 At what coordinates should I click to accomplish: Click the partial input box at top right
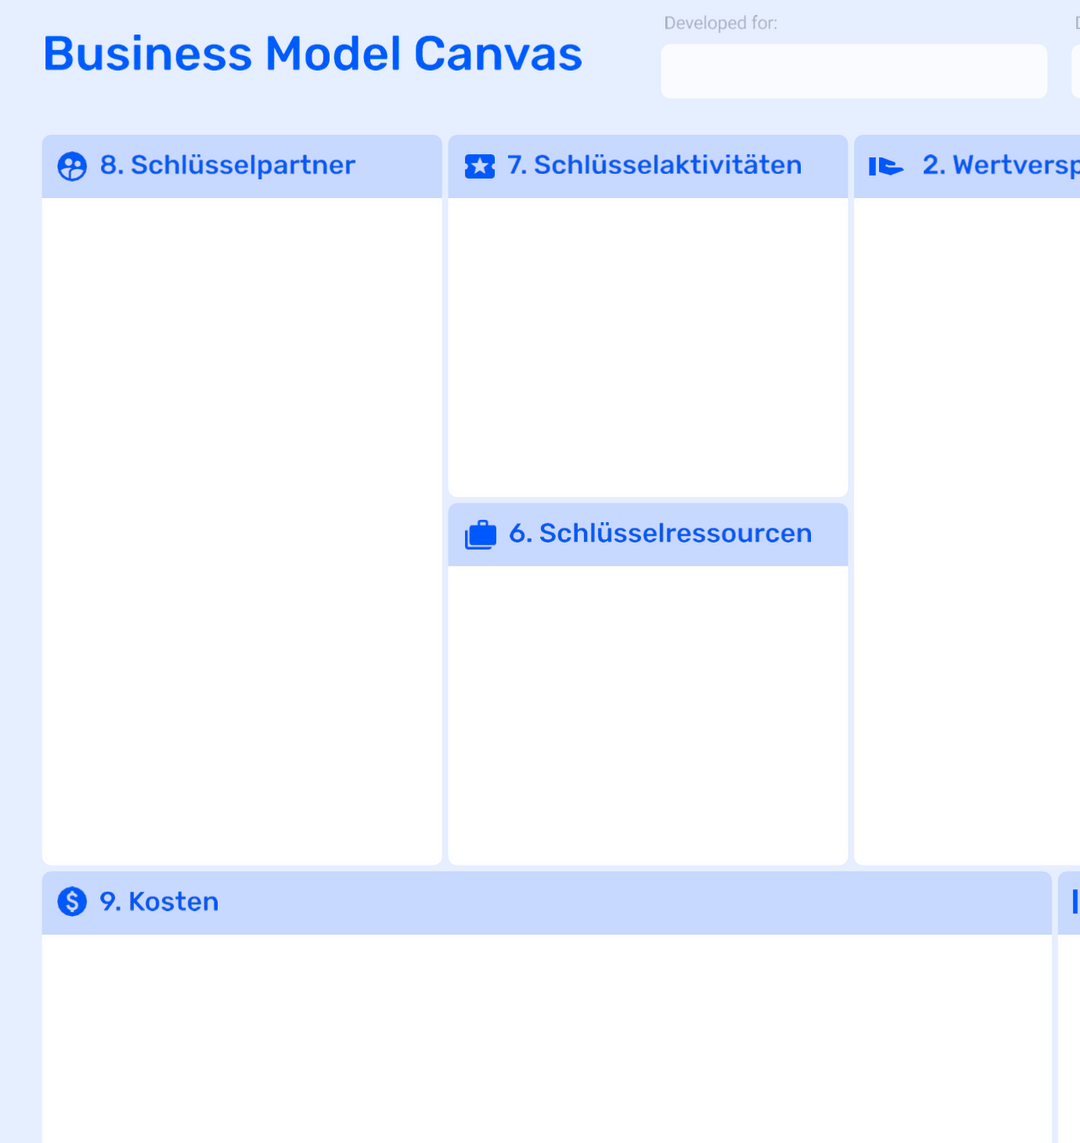point(1075,70)
